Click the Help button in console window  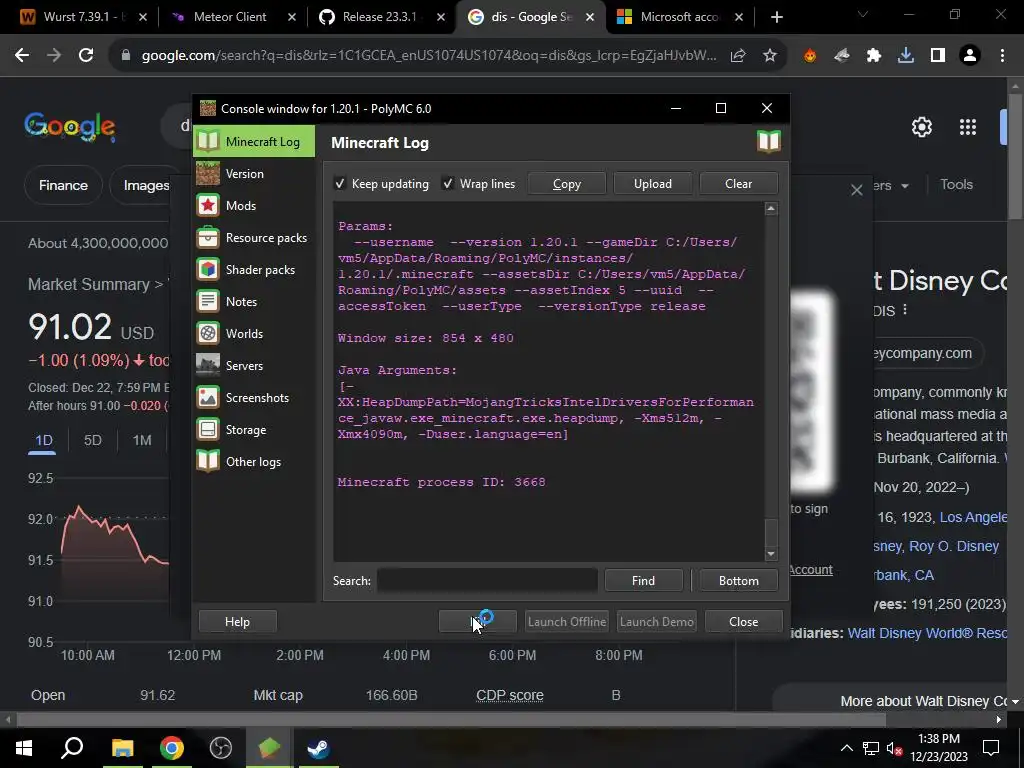(237, 621)
